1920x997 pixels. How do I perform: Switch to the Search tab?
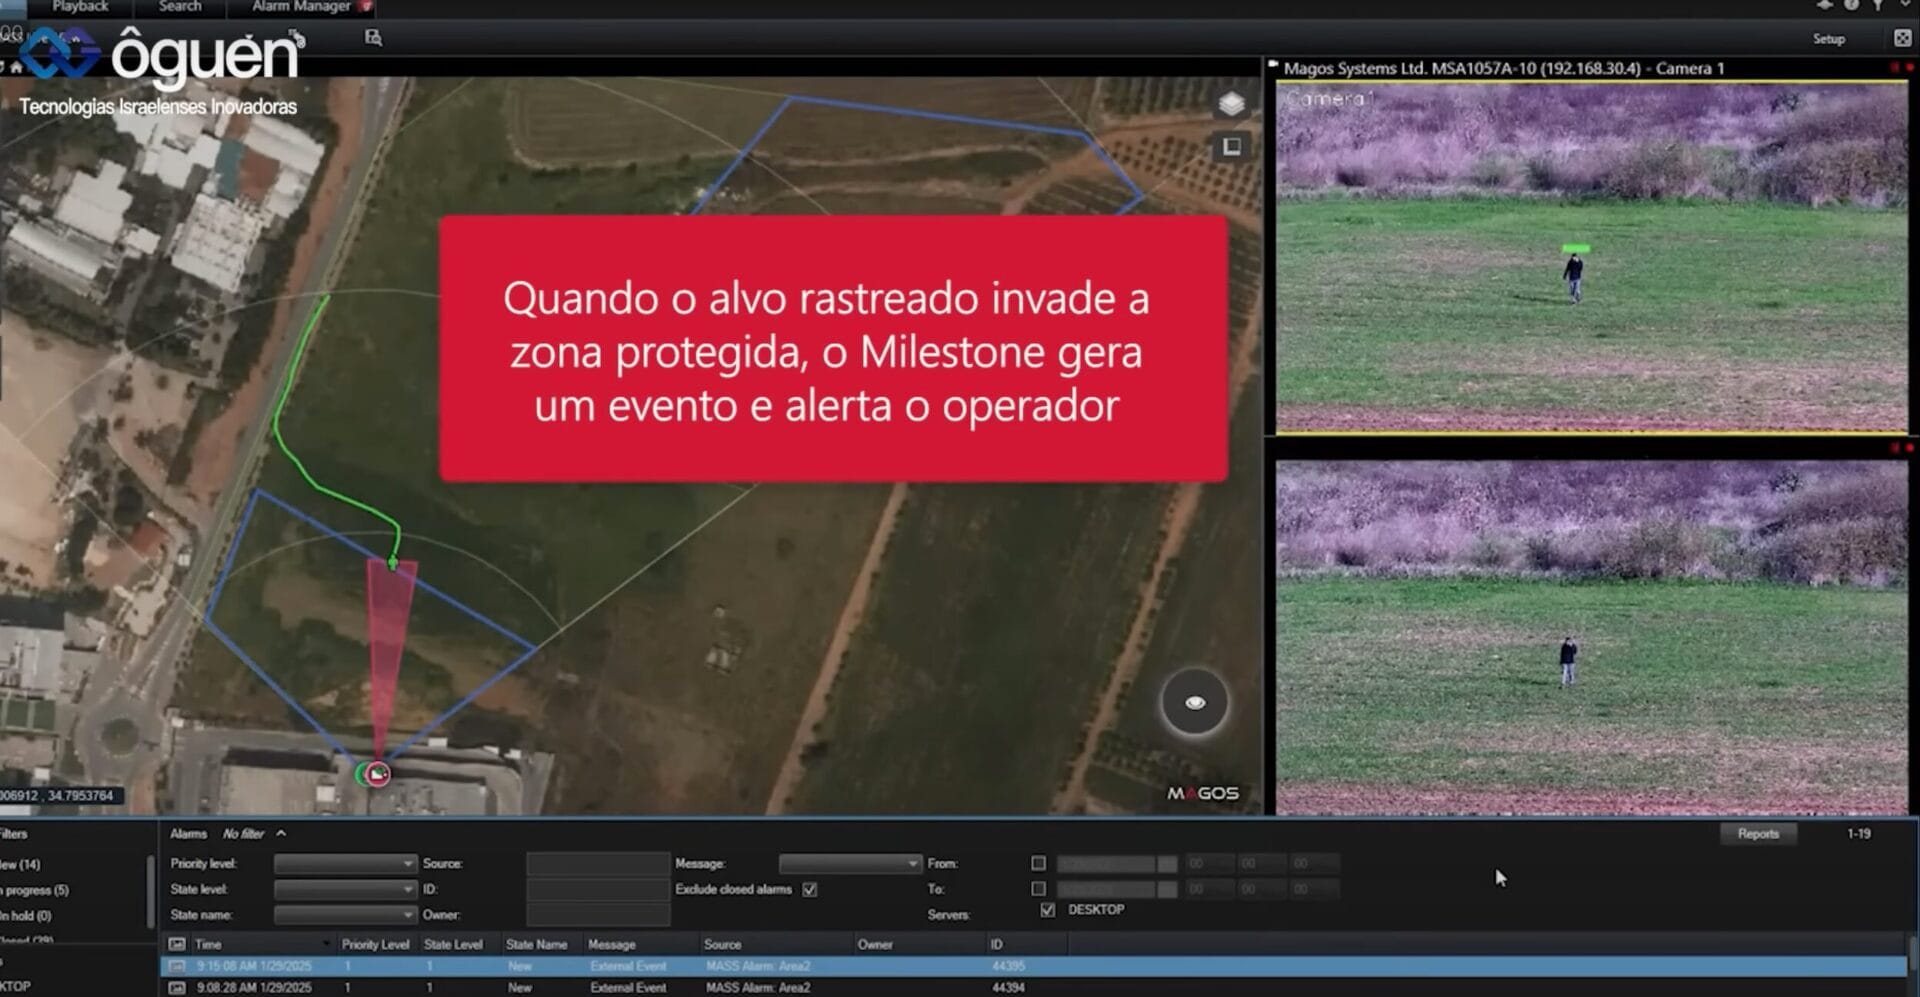[x=180, y=7]
